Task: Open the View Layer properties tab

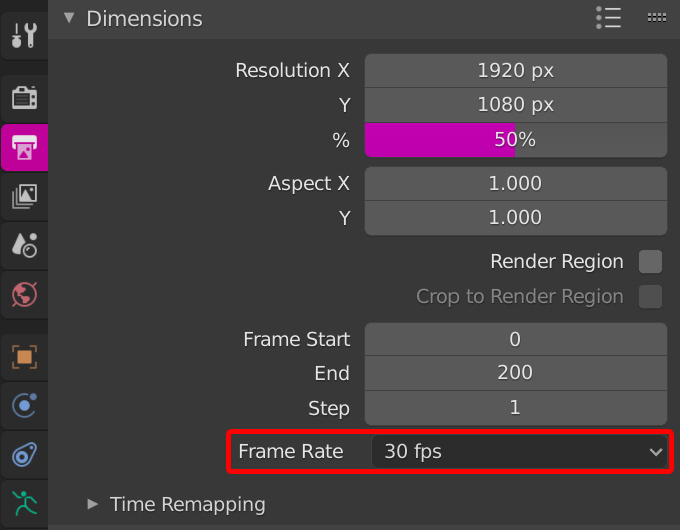Action: (24, 196)
